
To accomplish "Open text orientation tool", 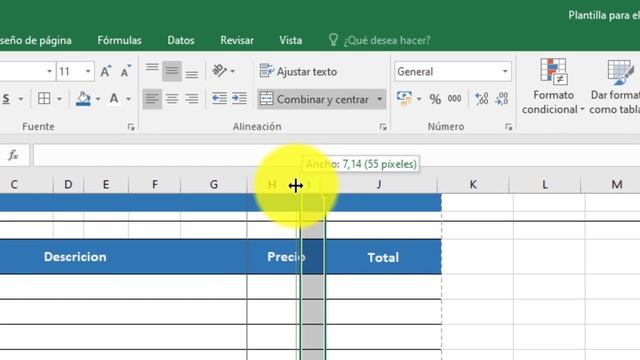I will click(x=220, y=71).
